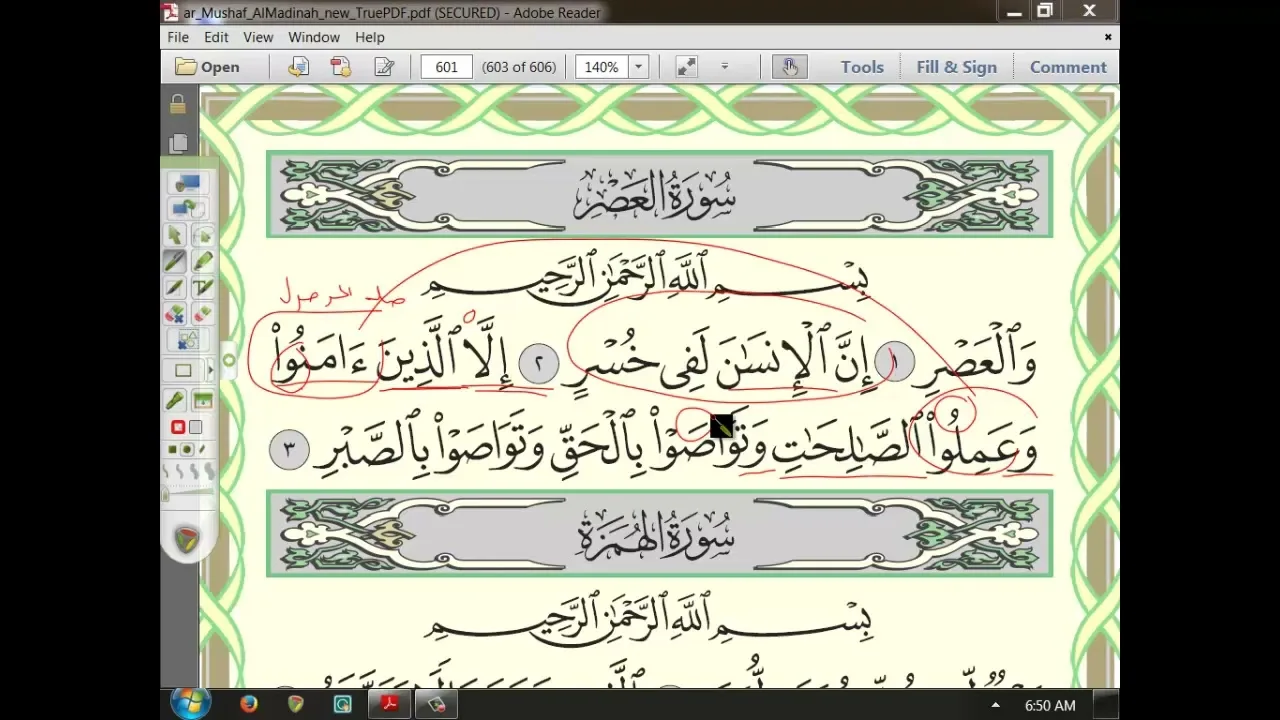Toggle the screen monitor icon in pen toolbar

[187, 183]
